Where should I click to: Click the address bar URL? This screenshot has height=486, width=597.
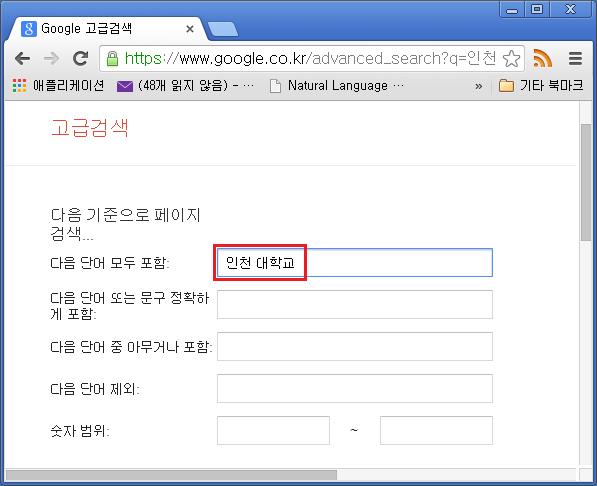(x=310, y=59)
